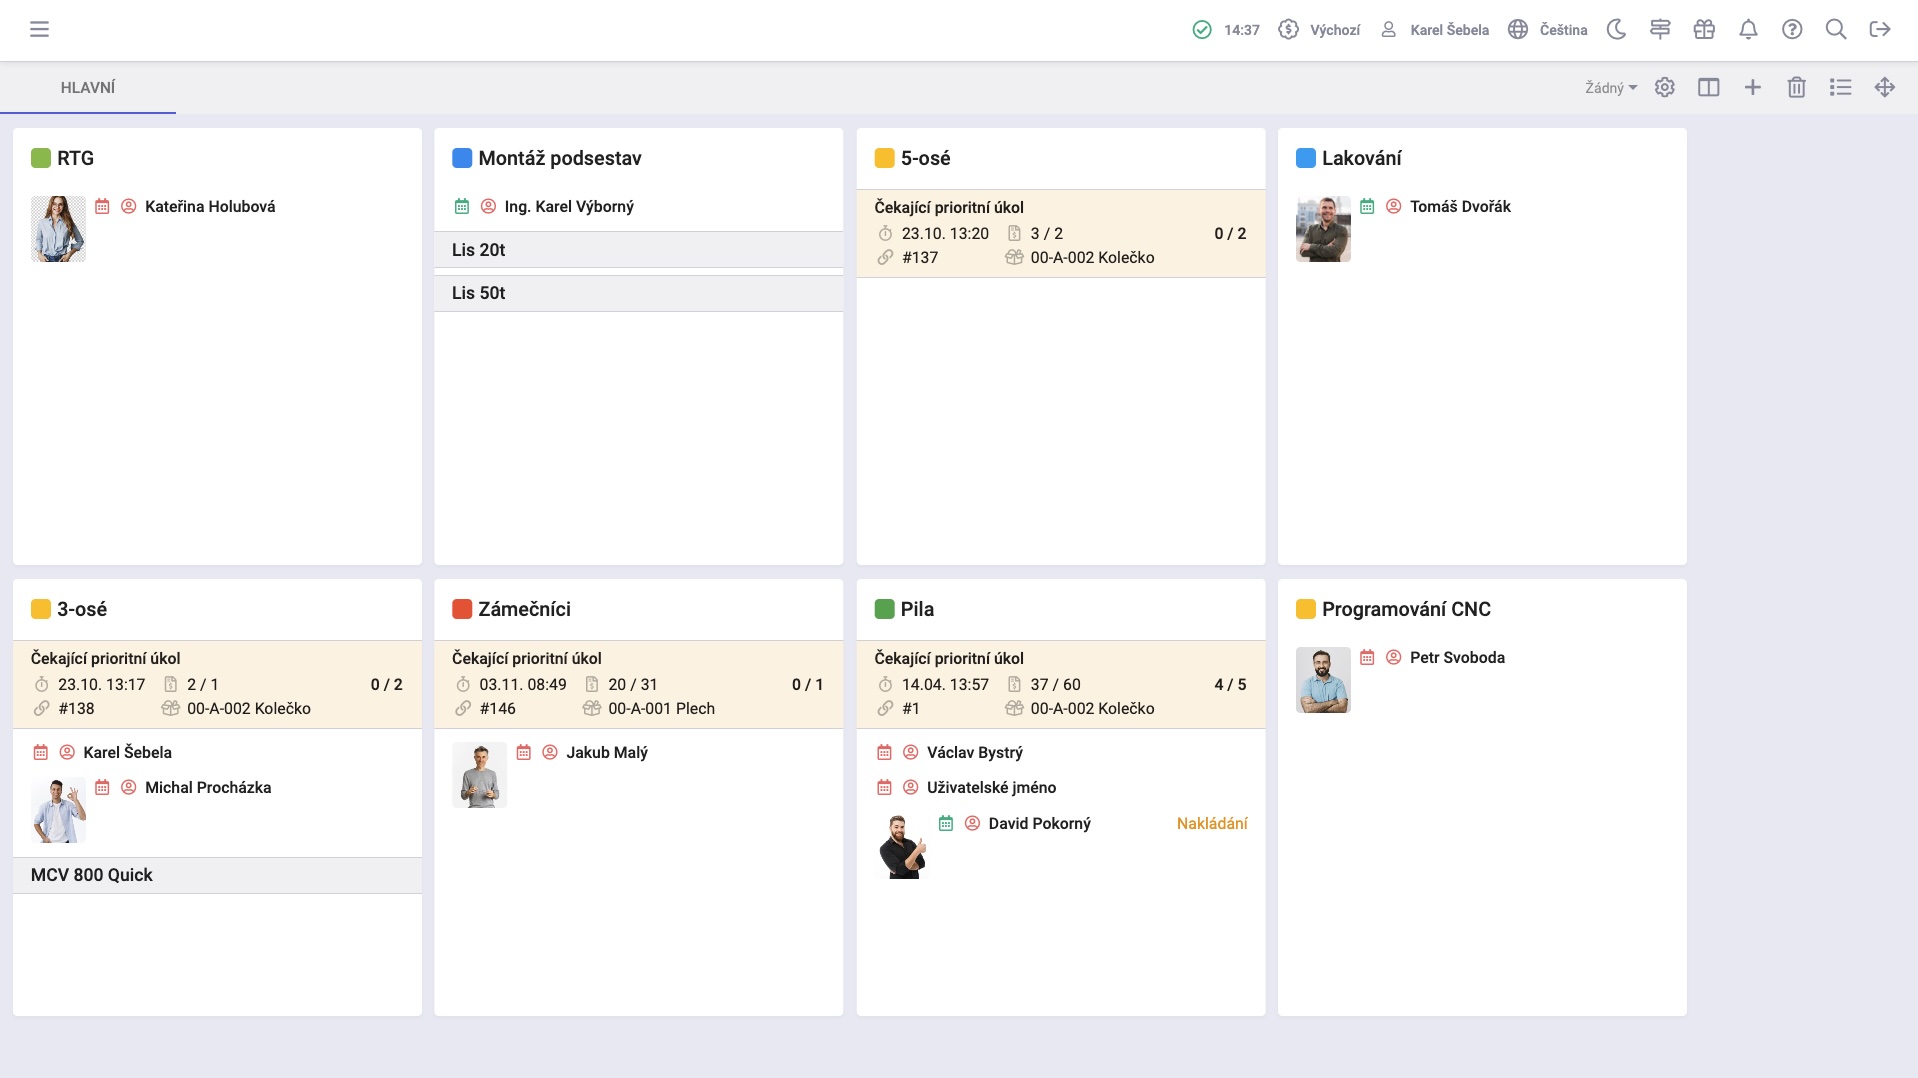Switch to the HLAVNÍ tab
The height and width of the screenshot is (1078, 1918).
tap(88, 87)
